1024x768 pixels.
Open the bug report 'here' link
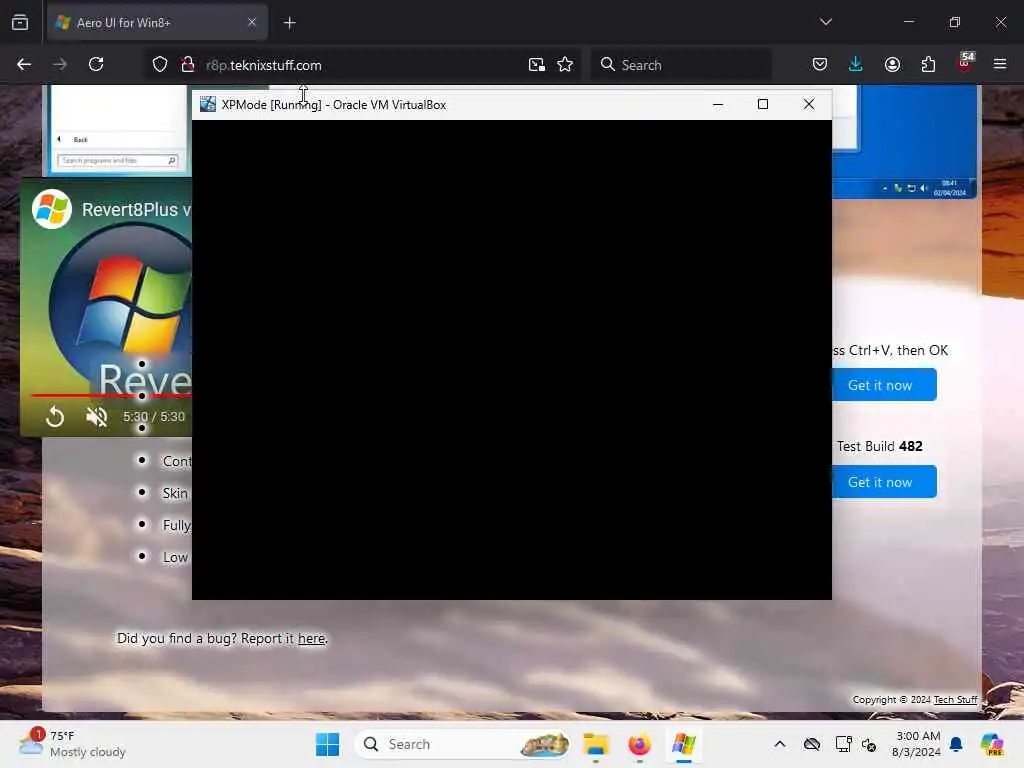click(312, 639)
